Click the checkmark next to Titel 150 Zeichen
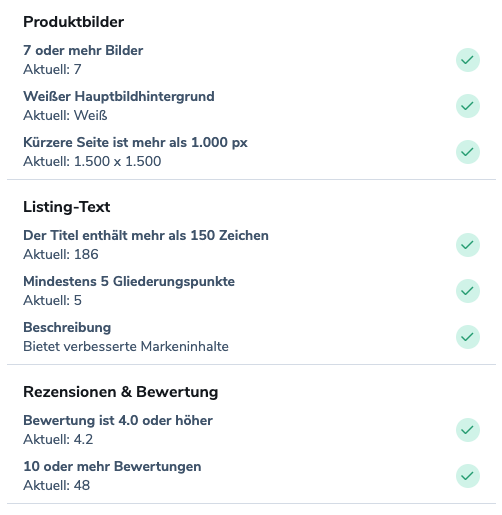Viewport: 502px width, 515px height. point(468,245)
